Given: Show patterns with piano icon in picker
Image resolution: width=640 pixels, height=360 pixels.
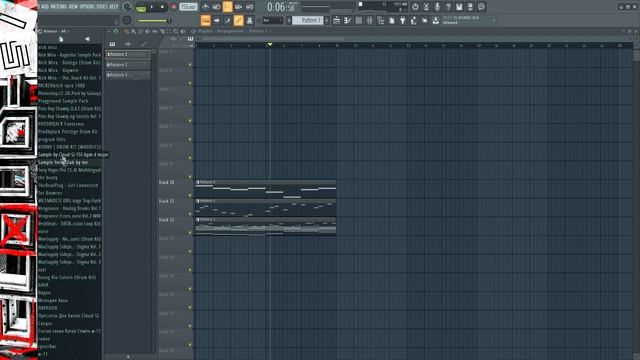Looking at the screenshot, I should coord(112,44).
